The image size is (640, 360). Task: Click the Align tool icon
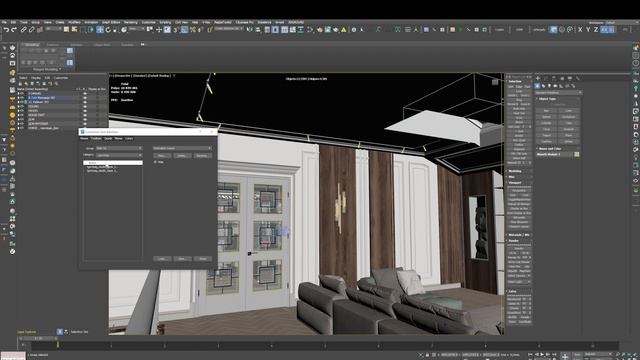258,29
